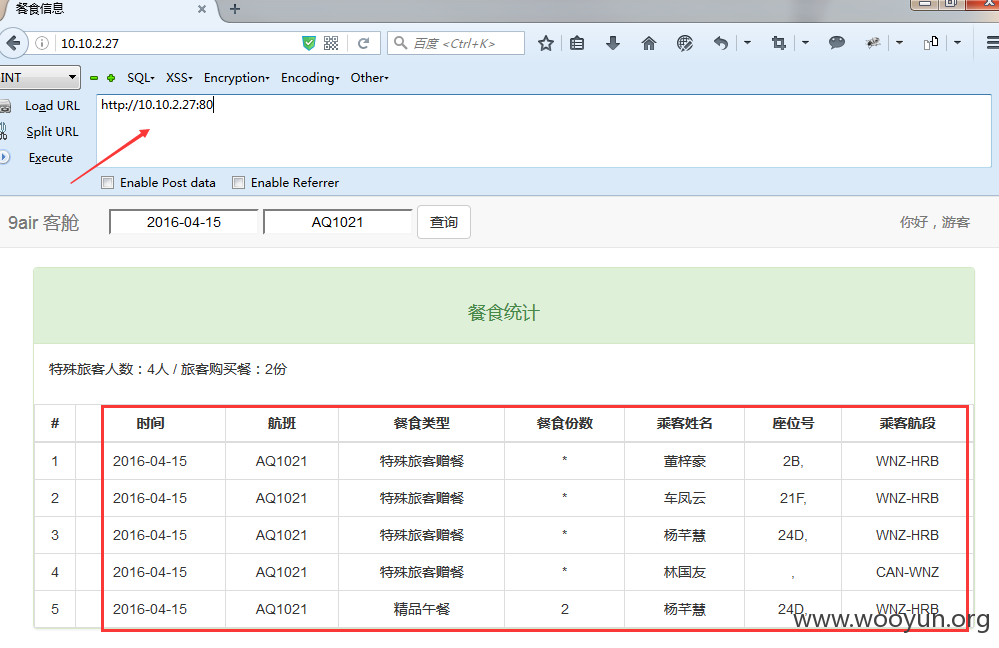Click the 9air 客舱 site title
The image size is (999, 648).
click(43, 222)
